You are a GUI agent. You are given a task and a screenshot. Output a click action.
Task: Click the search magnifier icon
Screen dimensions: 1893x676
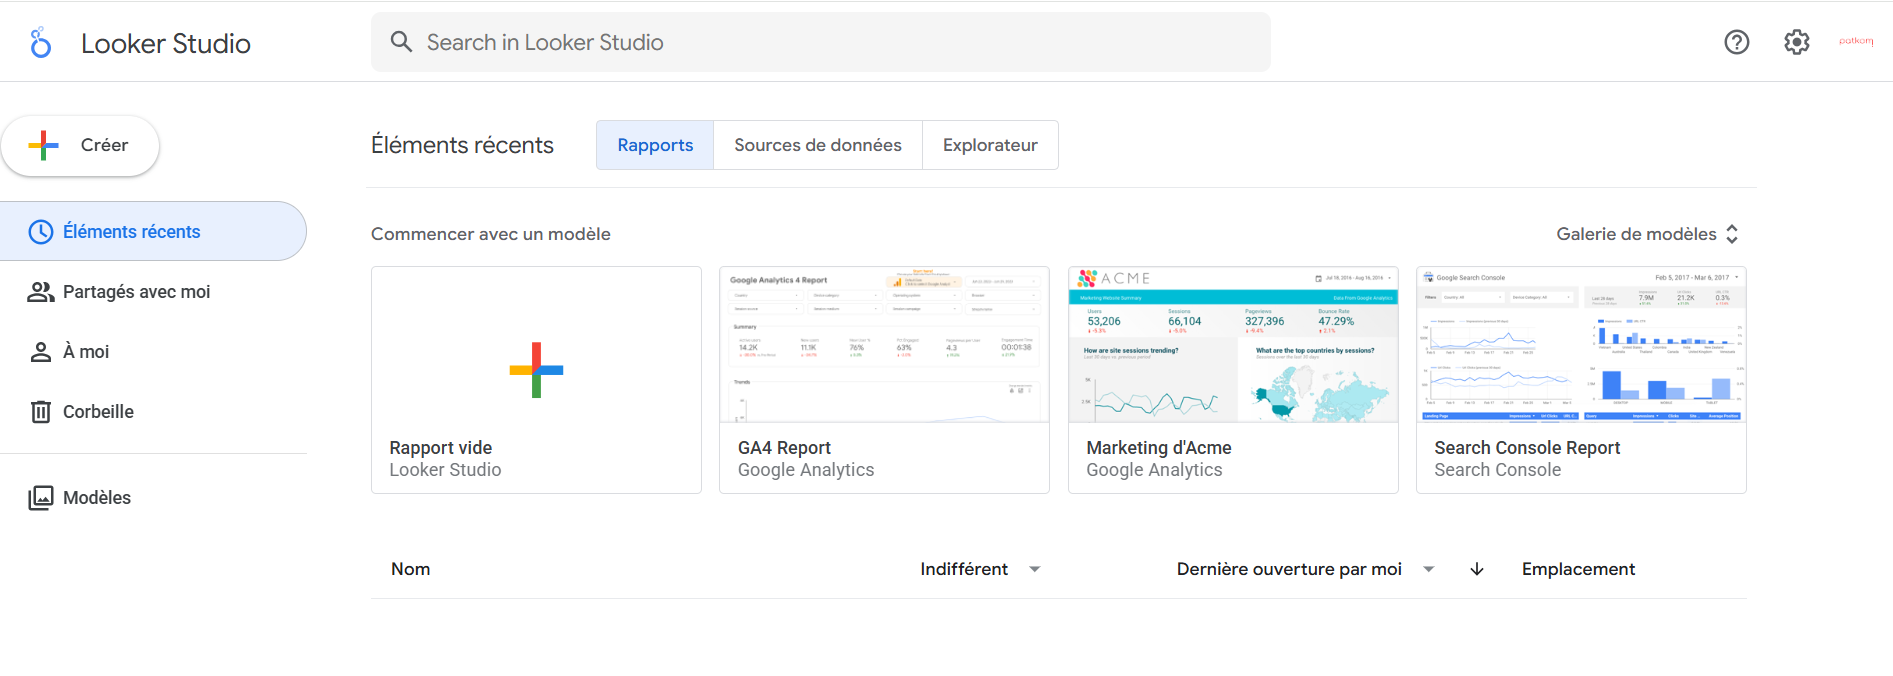point(401,41)
